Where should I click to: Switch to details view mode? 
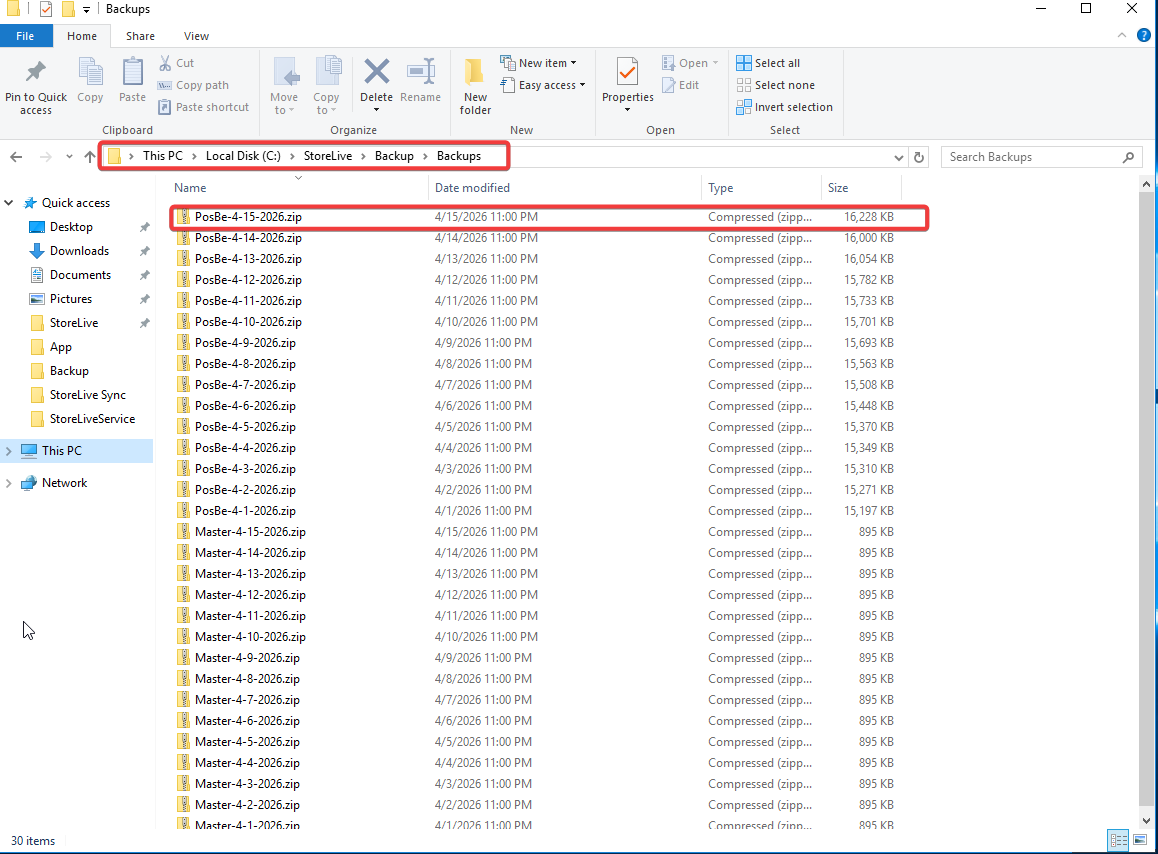1119,840
